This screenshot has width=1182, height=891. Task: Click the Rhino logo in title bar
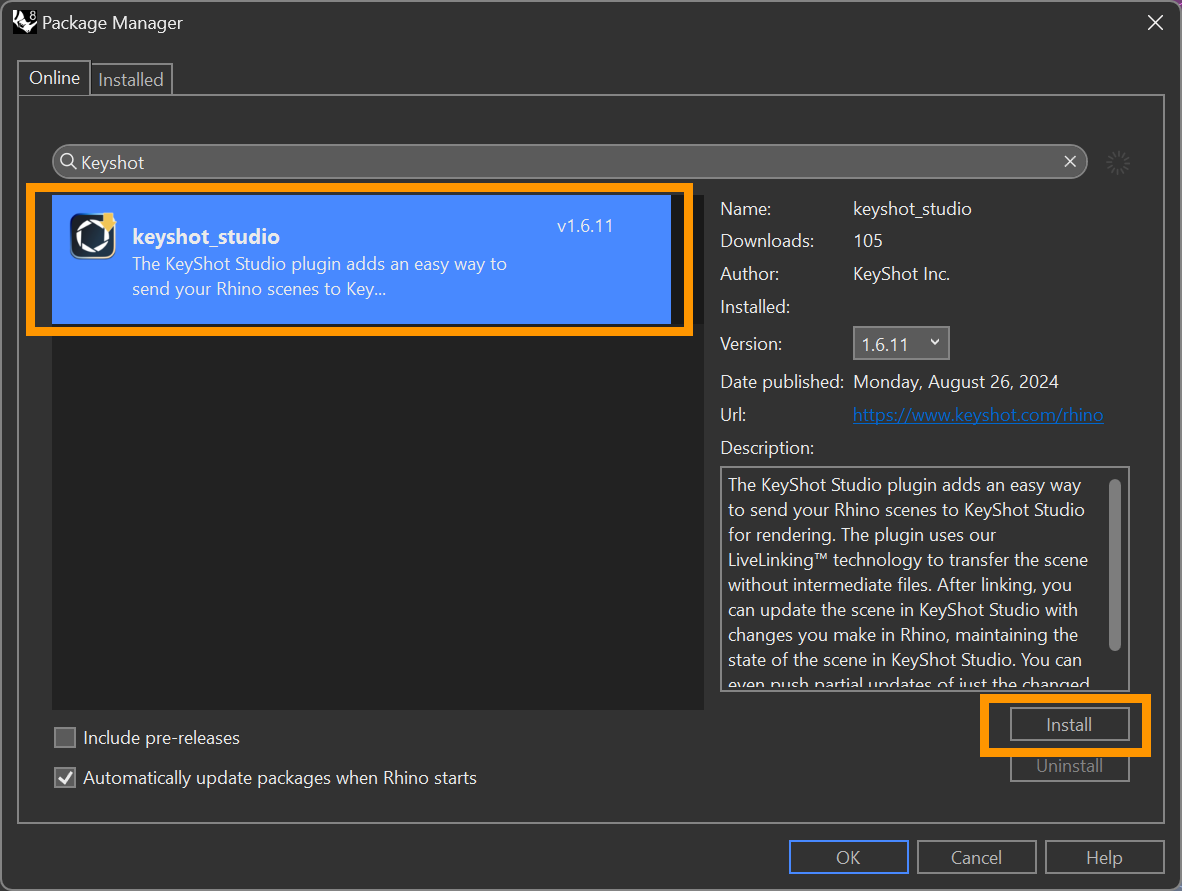coord(24,22)
